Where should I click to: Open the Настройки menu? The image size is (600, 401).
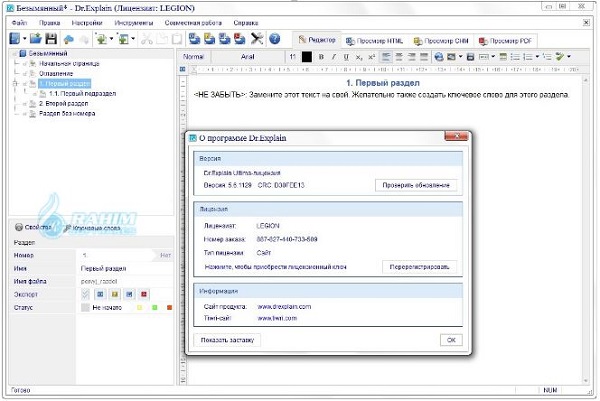pos(87,23)
